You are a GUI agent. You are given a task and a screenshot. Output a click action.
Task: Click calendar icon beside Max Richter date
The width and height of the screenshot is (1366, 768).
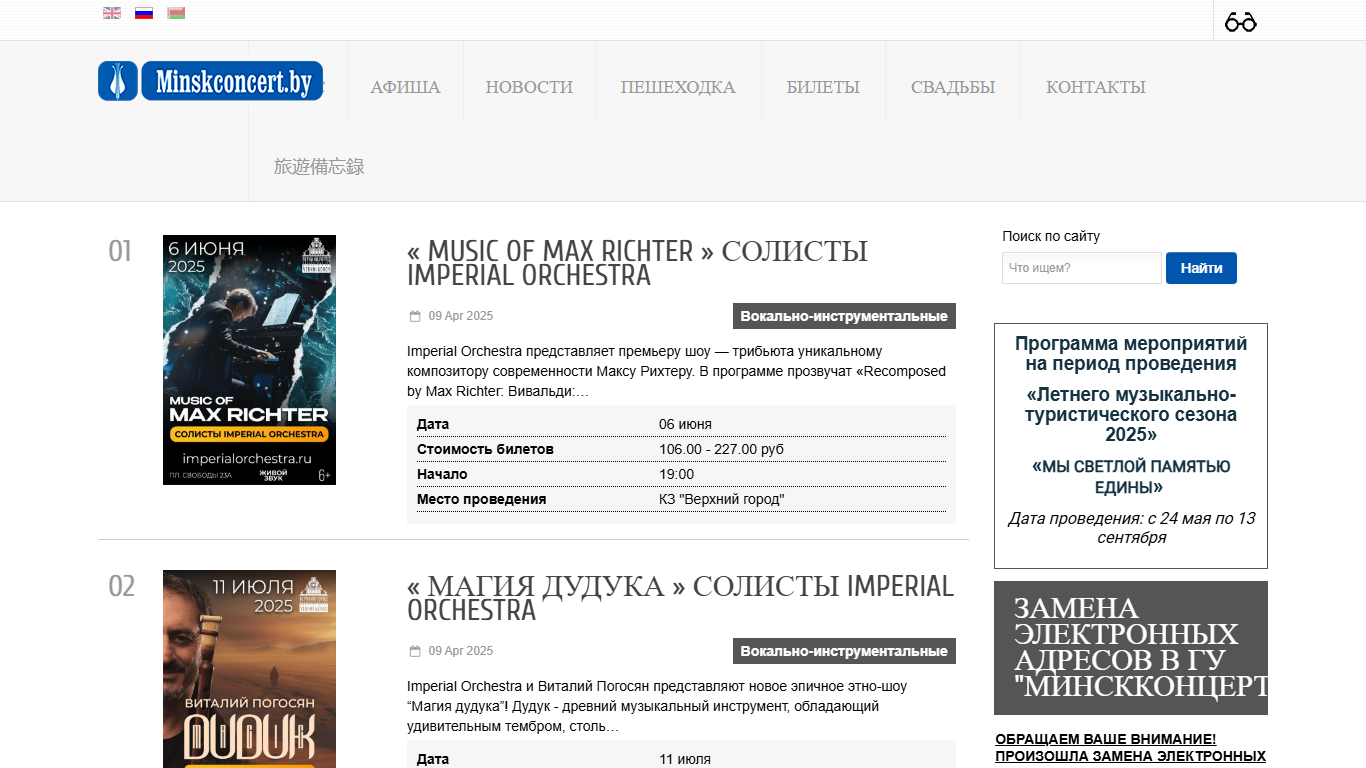coord(415,317)
